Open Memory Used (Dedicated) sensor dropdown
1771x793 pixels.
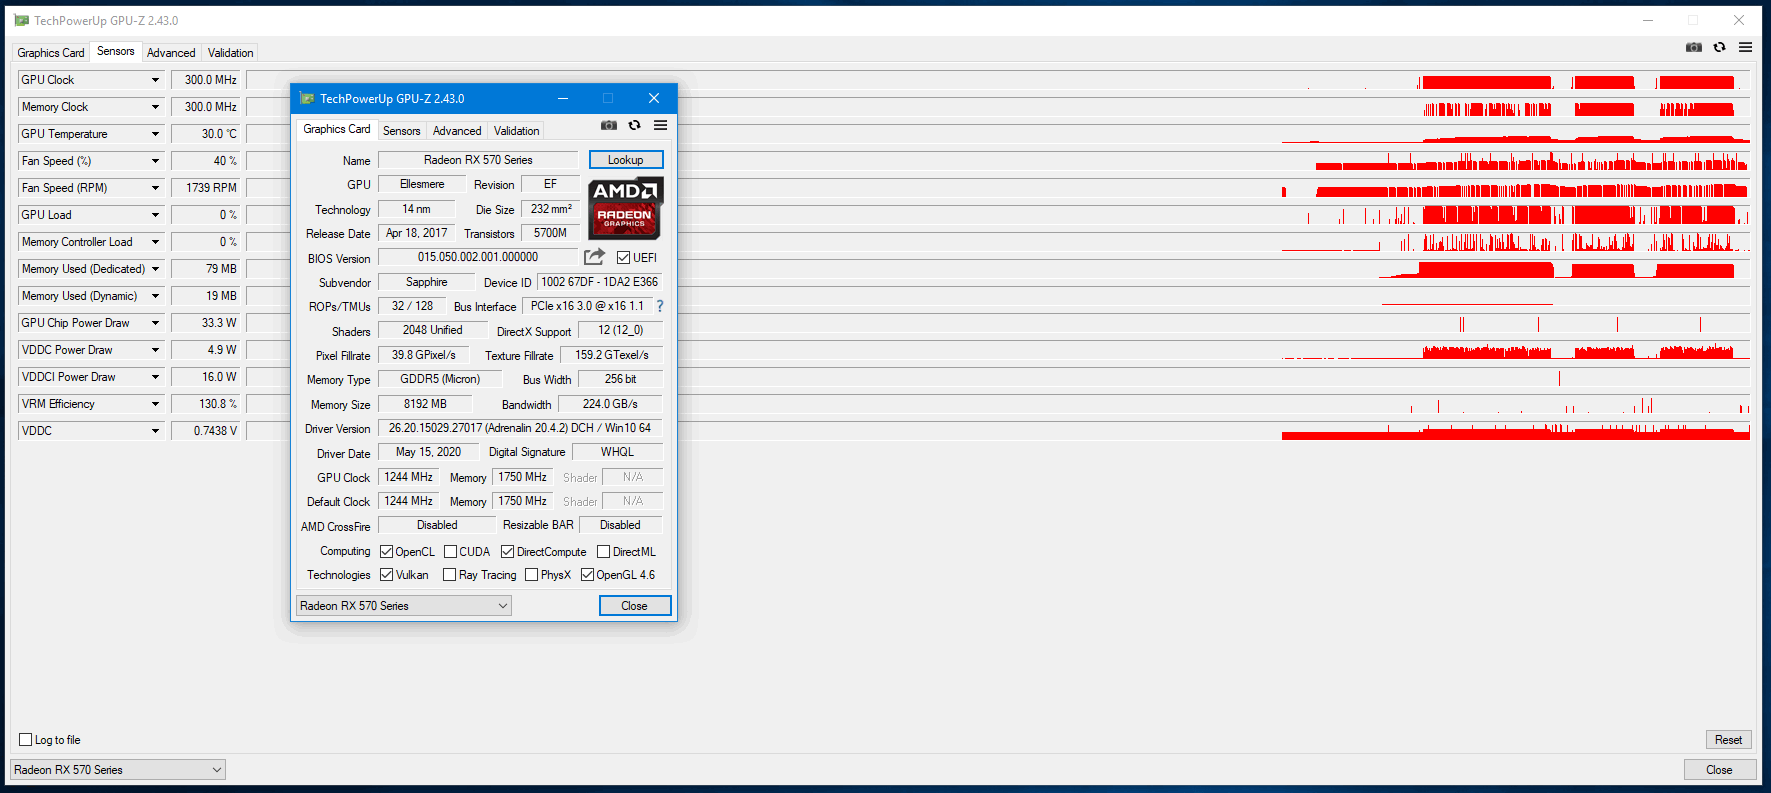(155, 269)
